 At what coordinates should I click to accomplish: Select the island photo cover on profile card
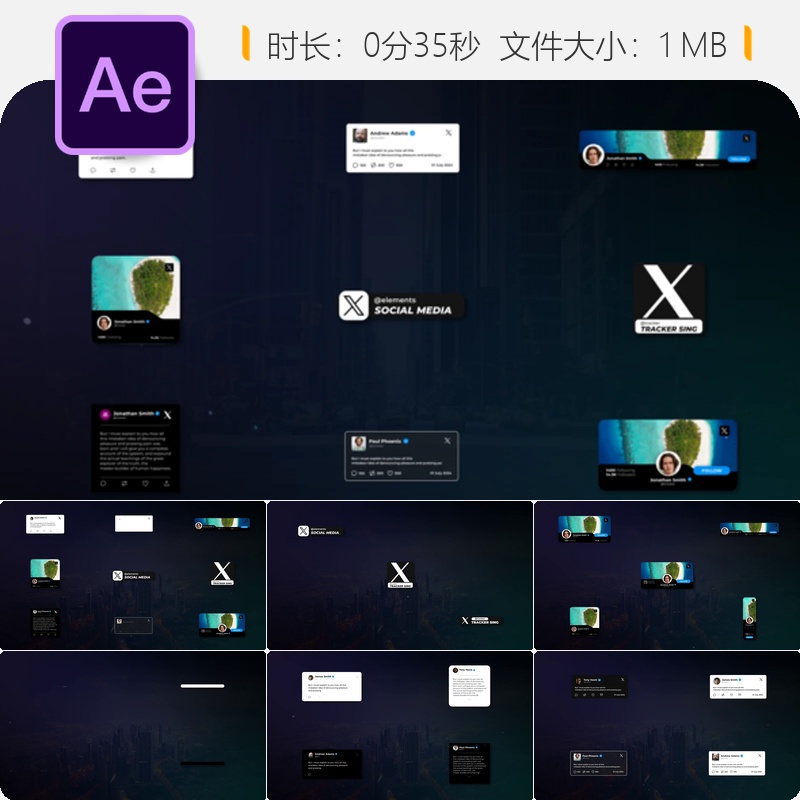point(130,285)
